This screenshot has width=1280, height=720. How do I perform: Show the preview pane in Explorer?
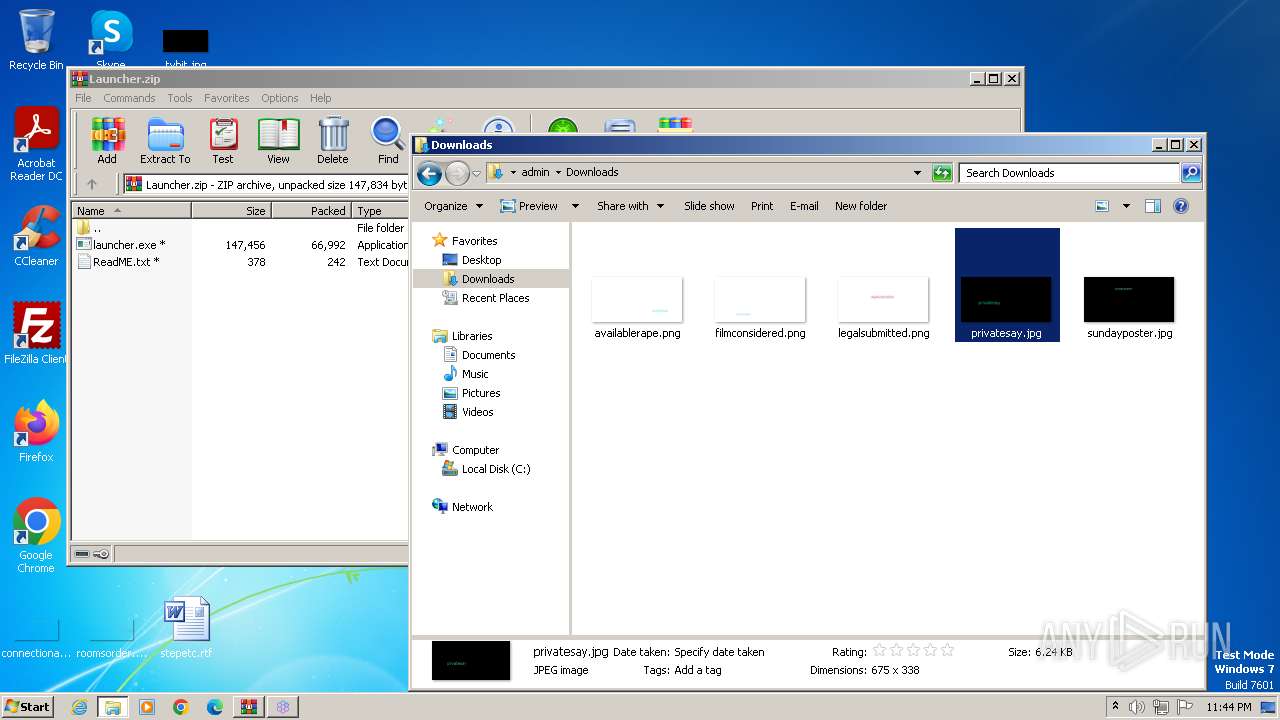(1152, 206)
